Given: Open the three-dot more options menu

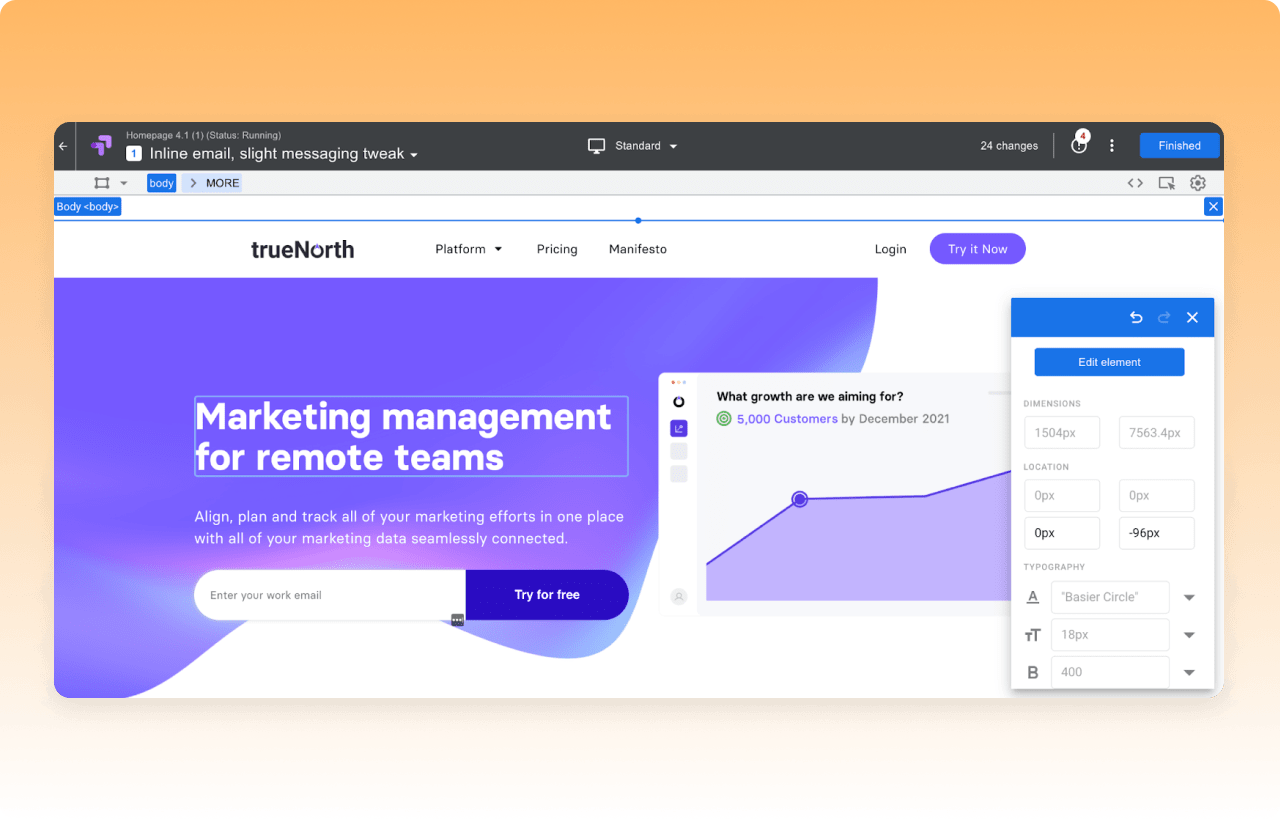Looking at the screenshot, I should pyautogui.click(x=1112, y=146).
